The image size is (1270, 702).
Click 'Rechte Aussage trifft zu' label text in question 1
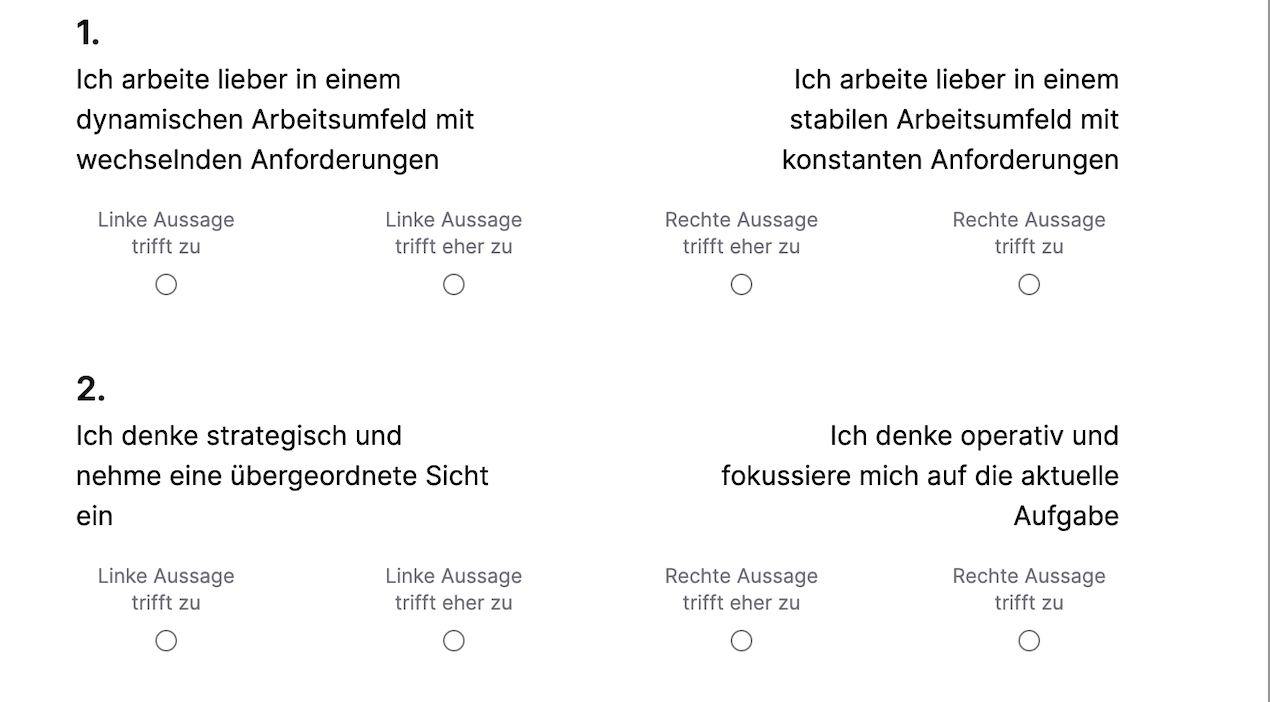(1029, 233)
